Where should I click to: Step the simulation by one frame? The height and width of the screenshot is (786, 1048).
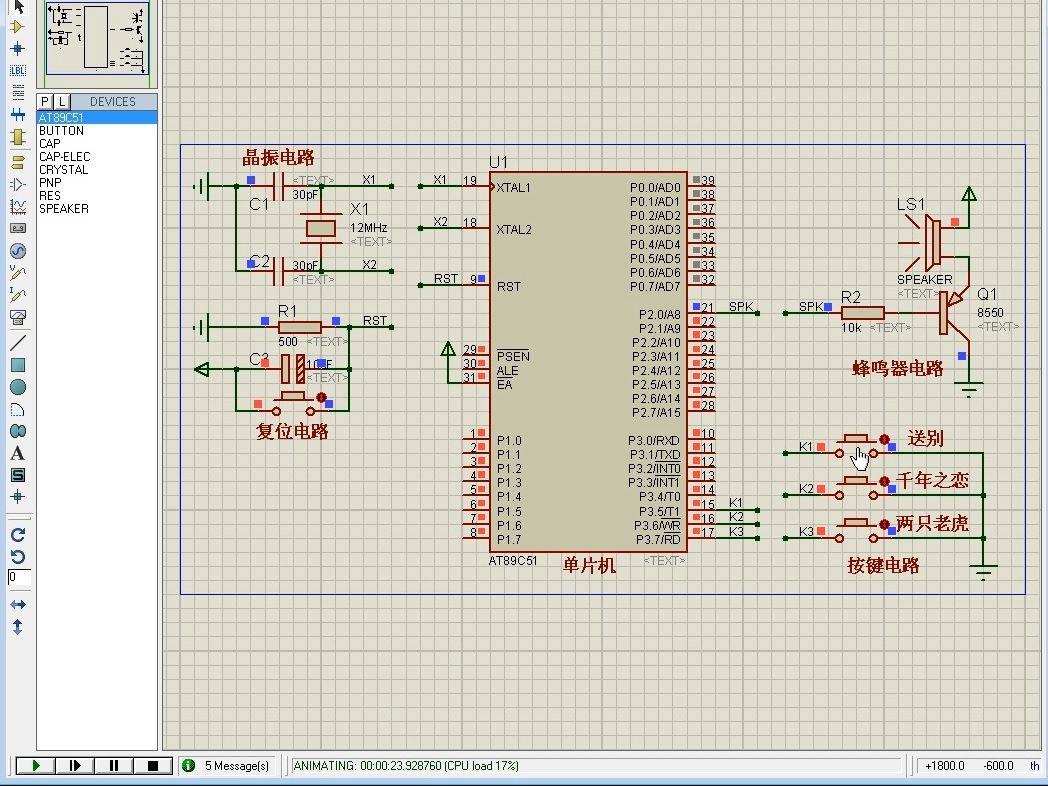point(74,766)
